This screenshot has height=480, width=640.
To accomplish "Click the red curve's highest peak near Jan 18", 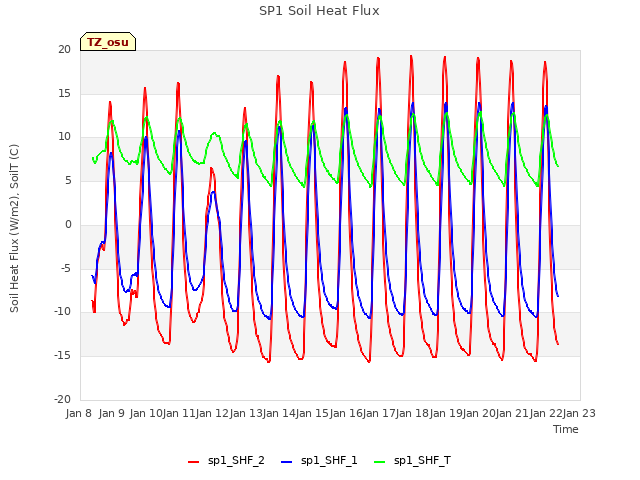I will [x=411, y=56].
